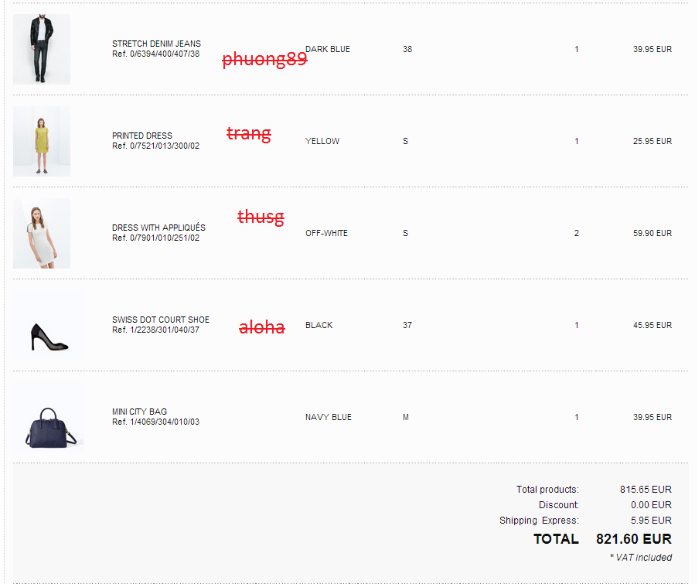Viewport: 697px width, 584px height.
Task: Click the Shipping Express cost 5.95 EUR
Action: (651, 520)
